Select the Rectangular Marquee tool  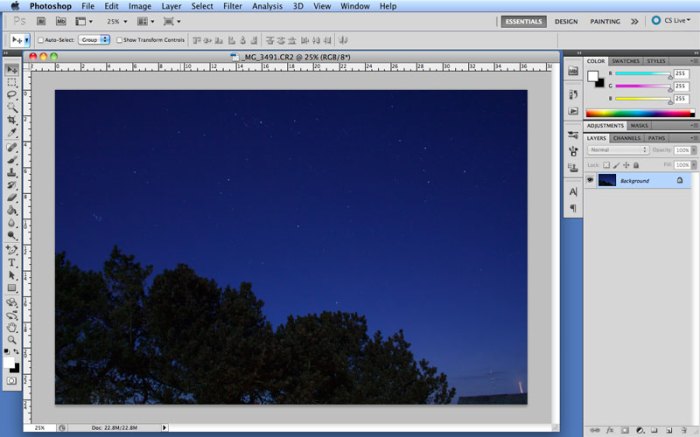12,83
